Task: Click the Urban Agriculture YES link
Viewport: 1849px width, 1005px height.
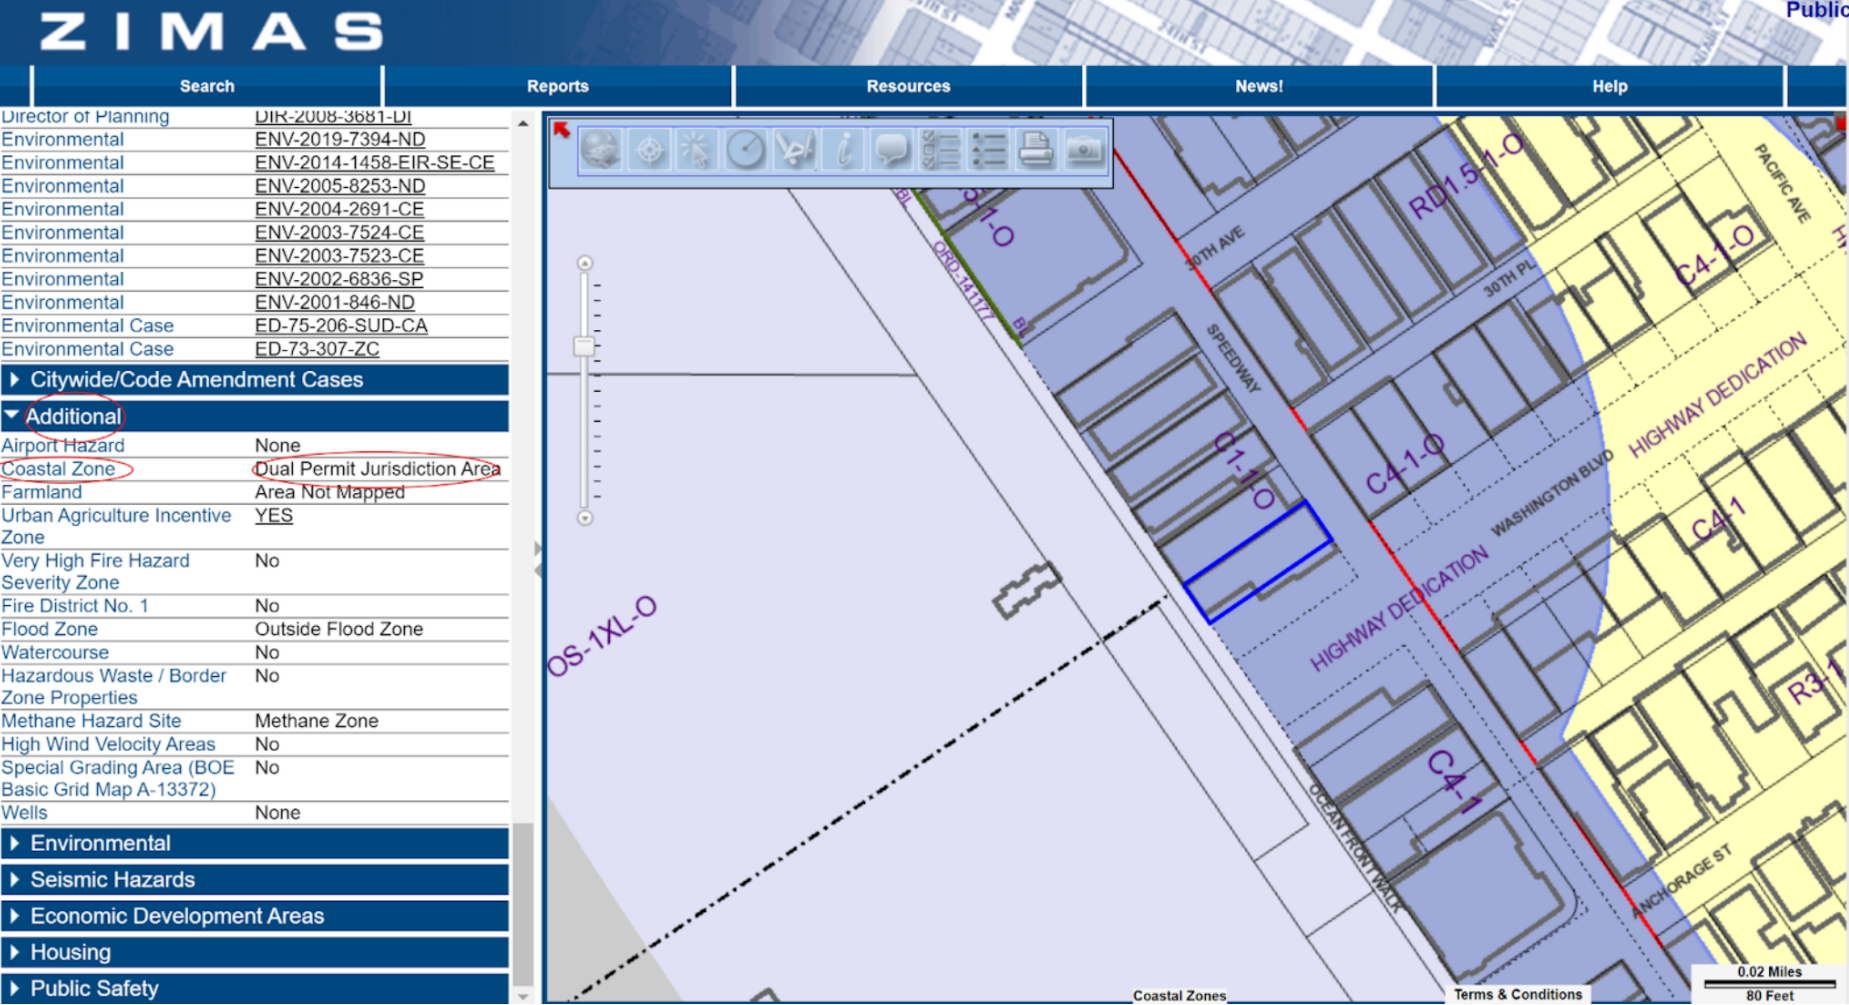Action: (x=273, y=516)
